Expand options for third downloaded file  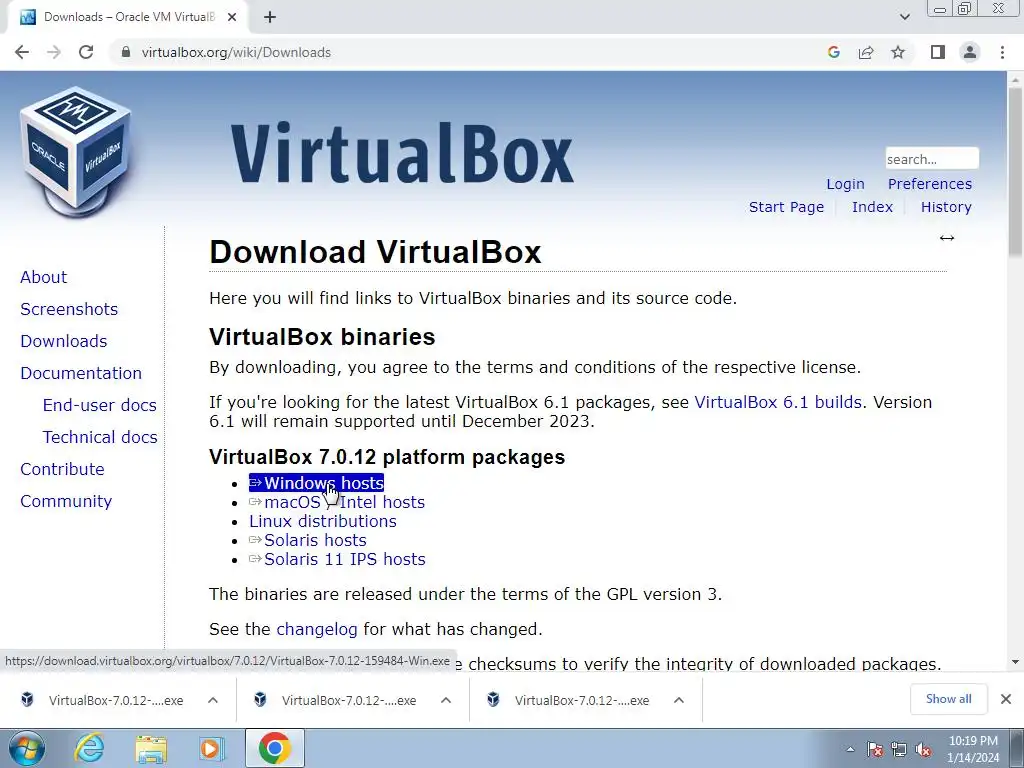(x=679, y=700)
